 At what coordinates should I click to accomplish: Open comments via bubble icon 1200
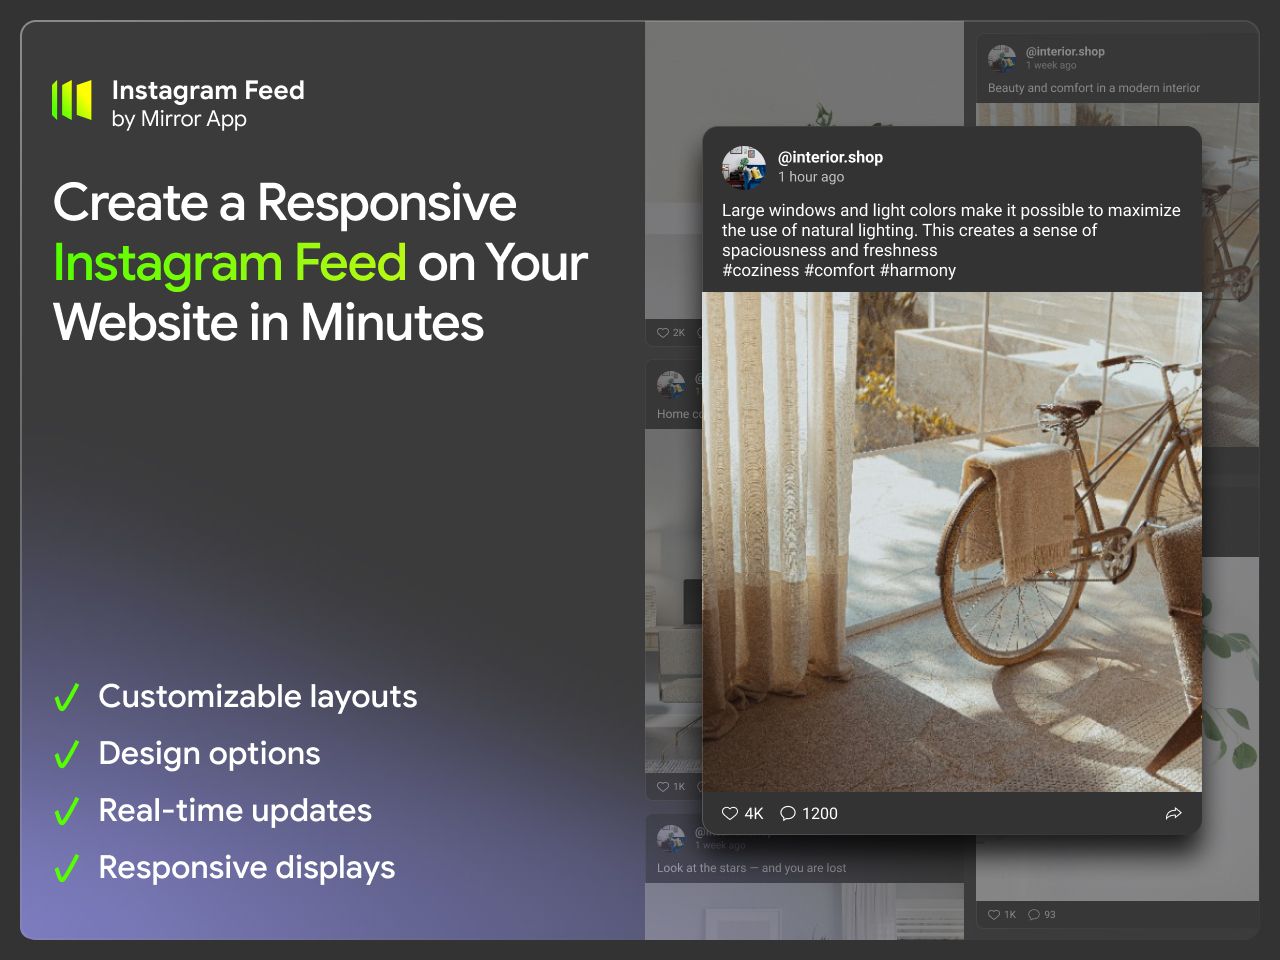[x=788, y=814]
